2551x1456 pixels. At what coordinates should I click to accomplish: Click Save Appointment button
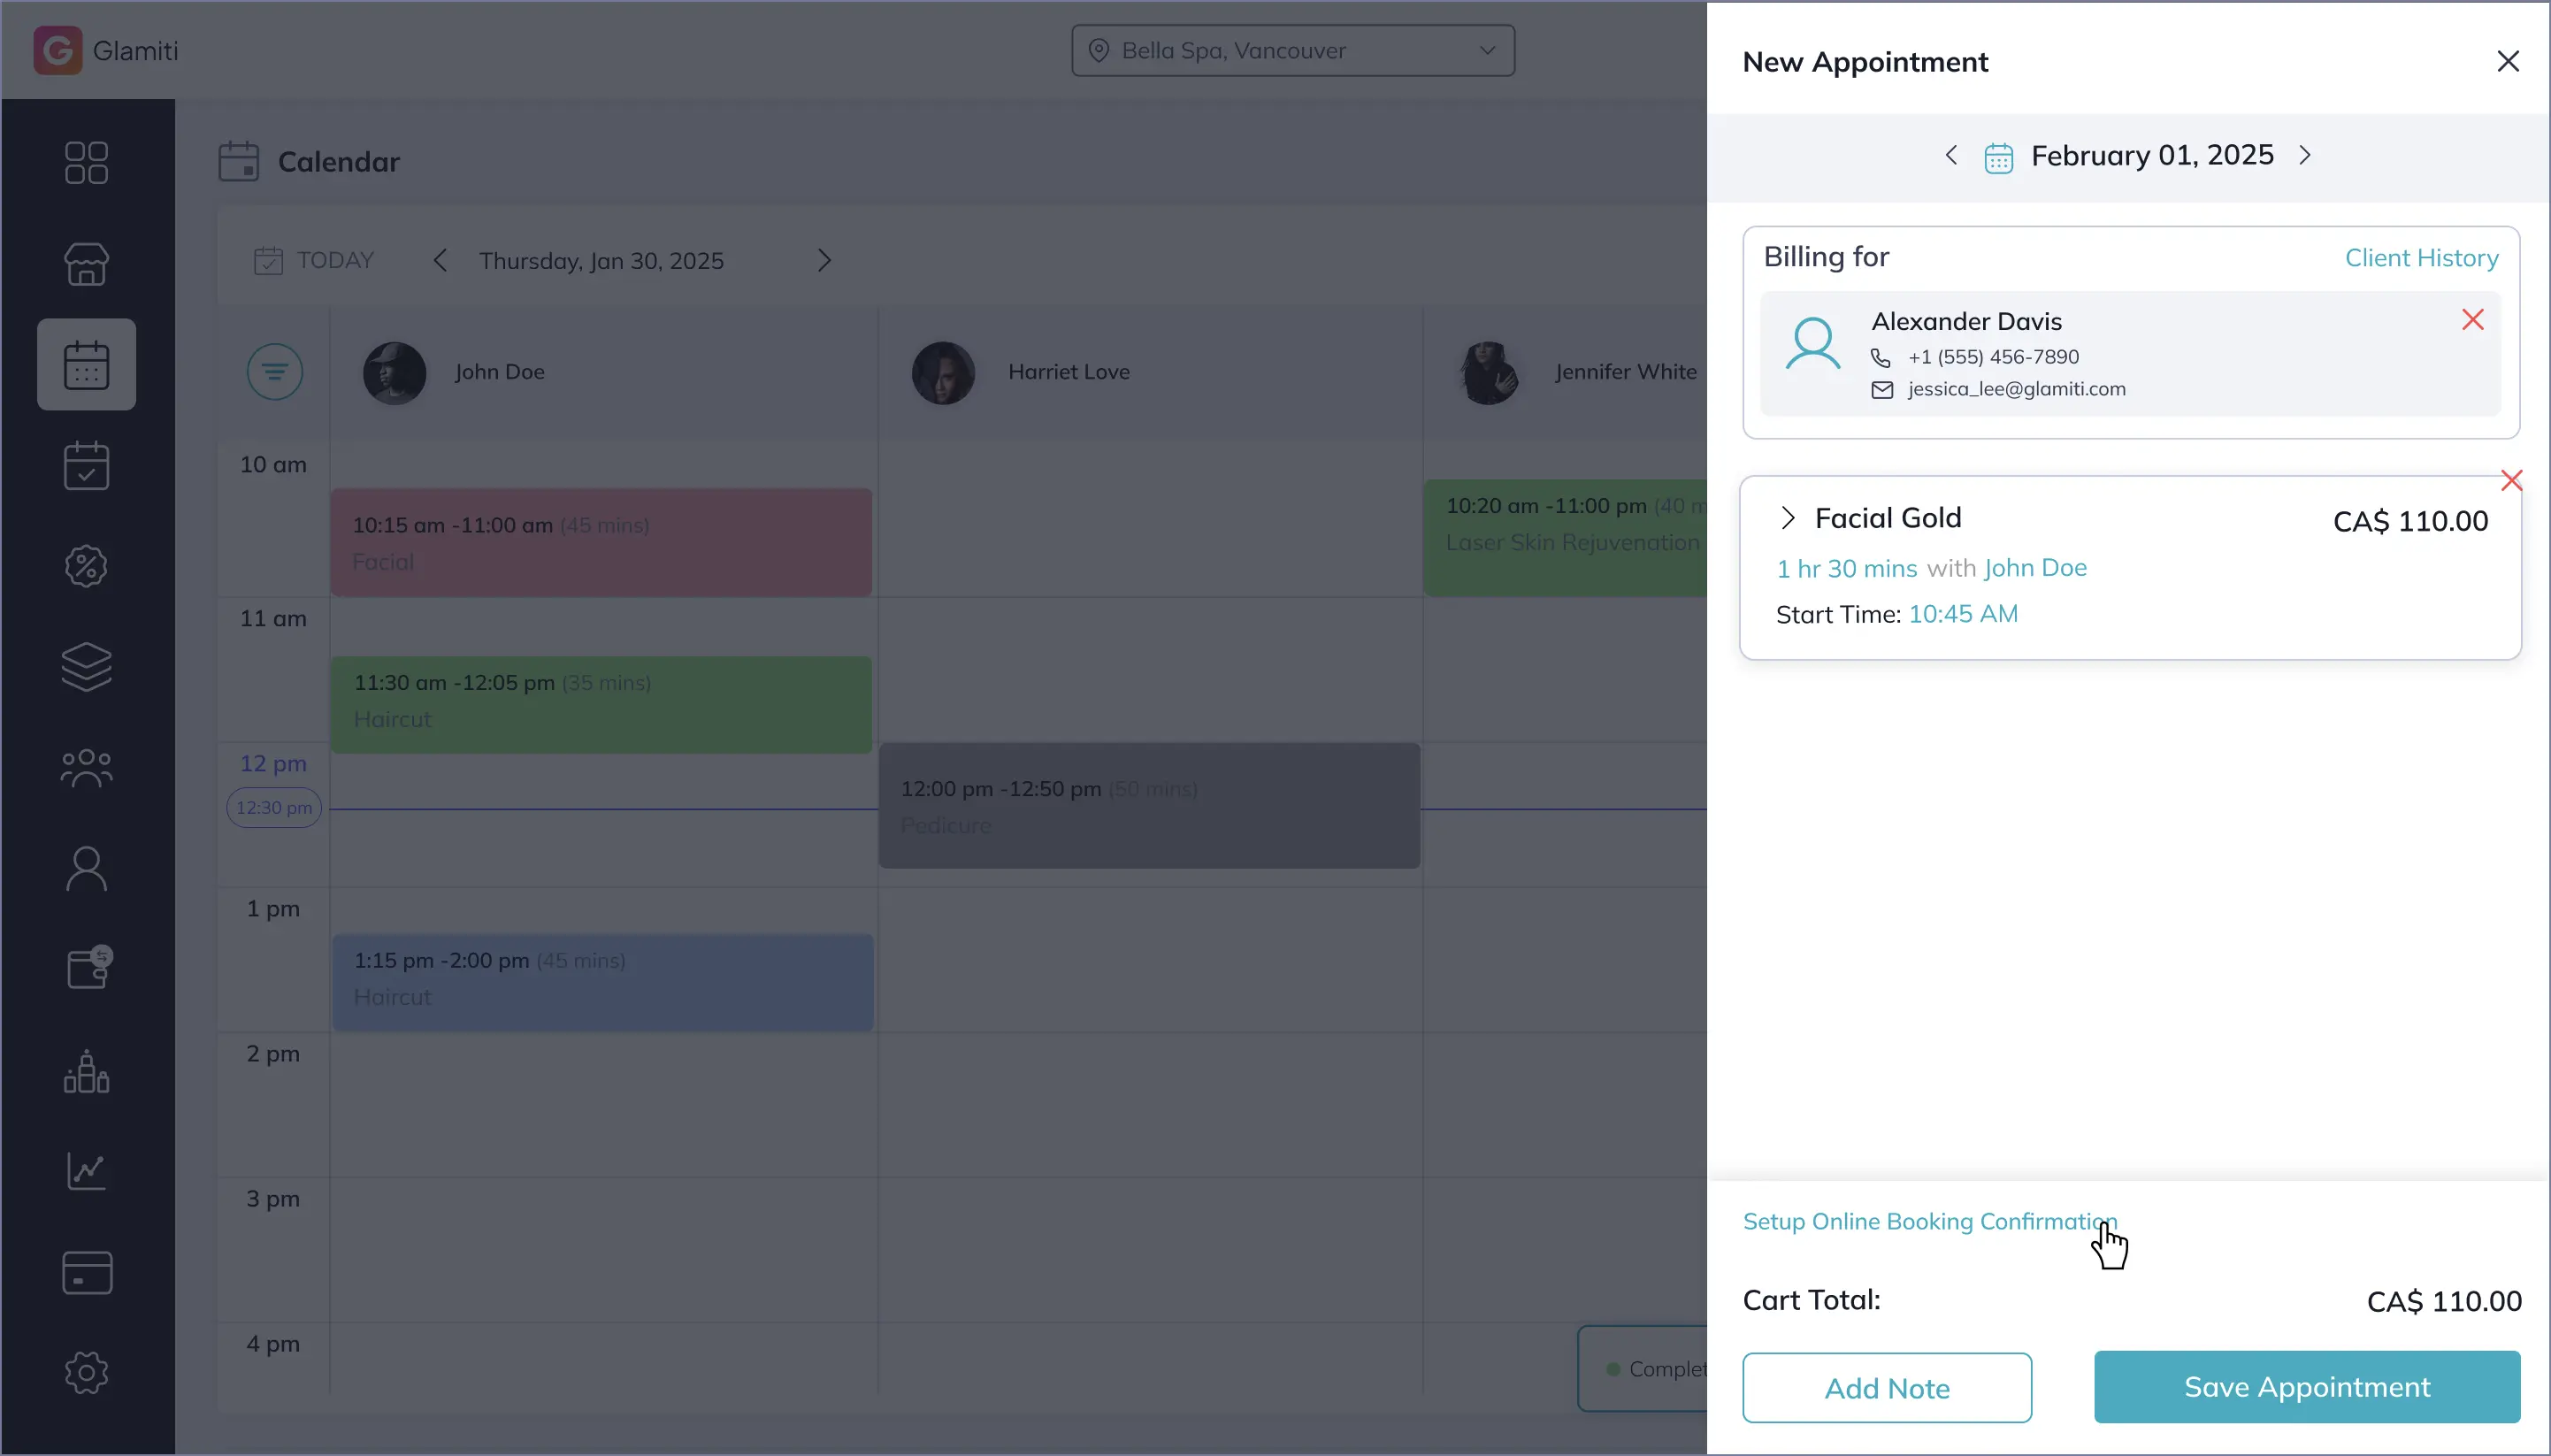(2306, 1387)
